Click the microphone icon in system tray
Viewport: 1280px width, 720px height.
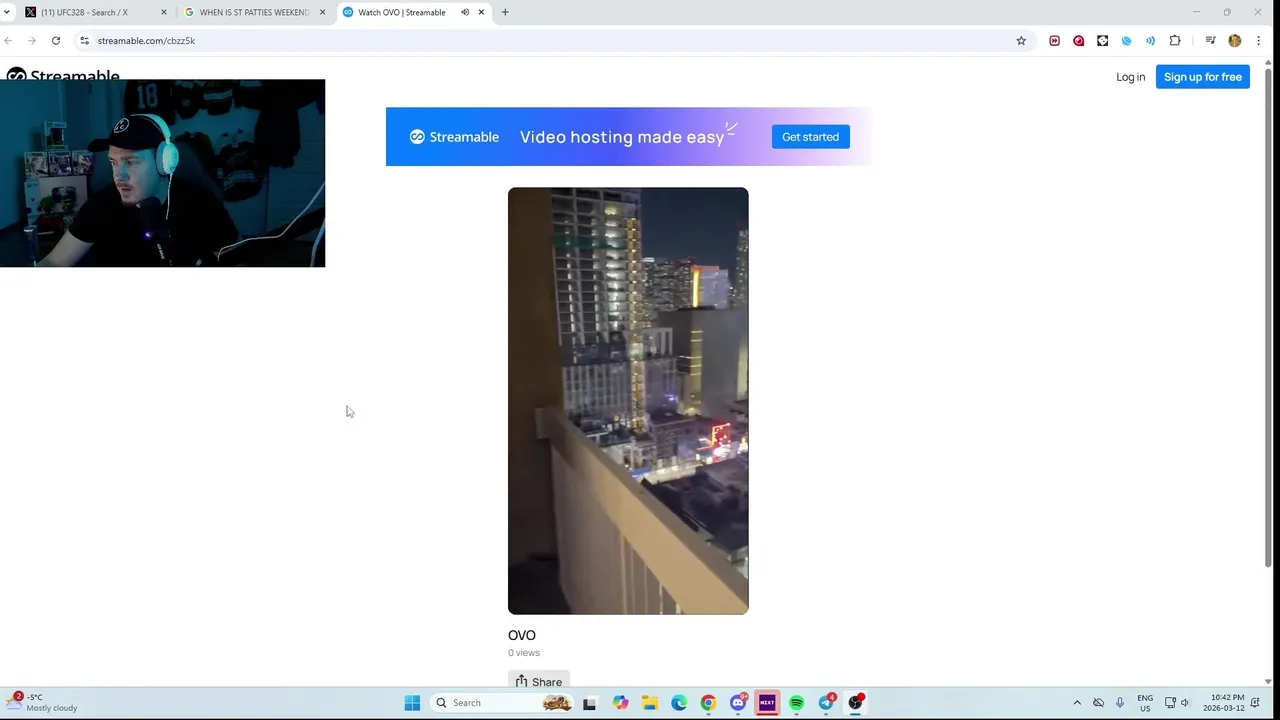(x=1120, y=703)
